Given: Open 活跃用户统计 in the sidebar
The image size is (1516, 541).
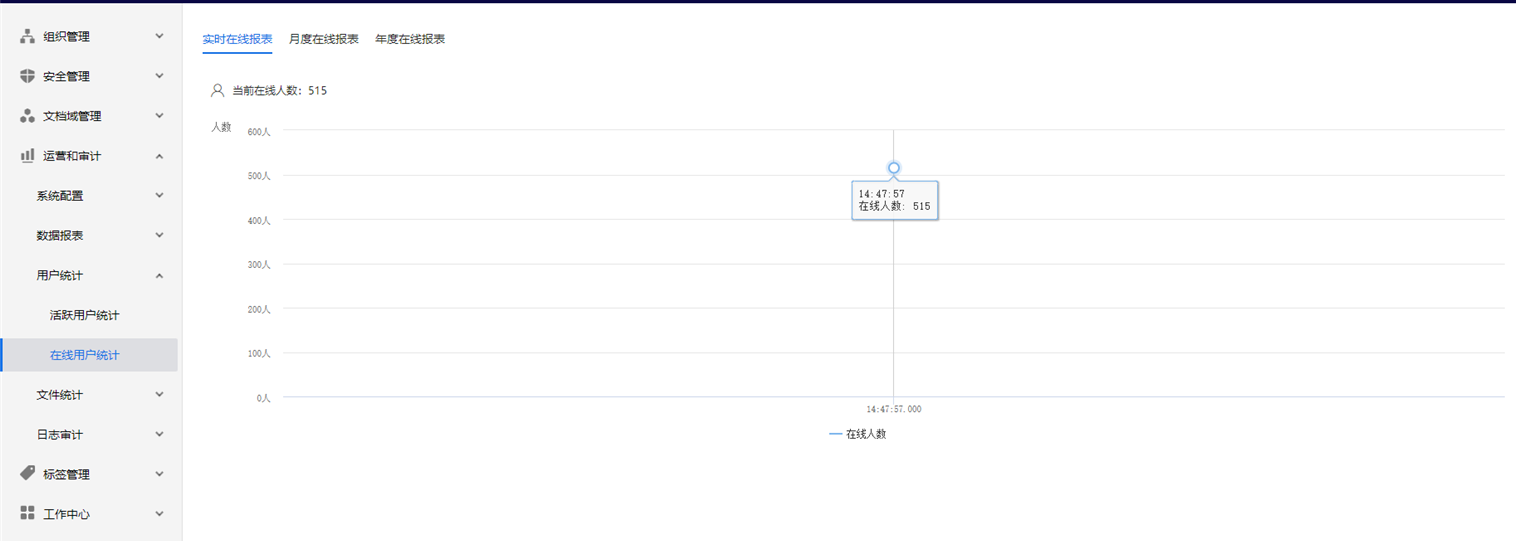Looking at the screenshot, I should click(85, 315).
